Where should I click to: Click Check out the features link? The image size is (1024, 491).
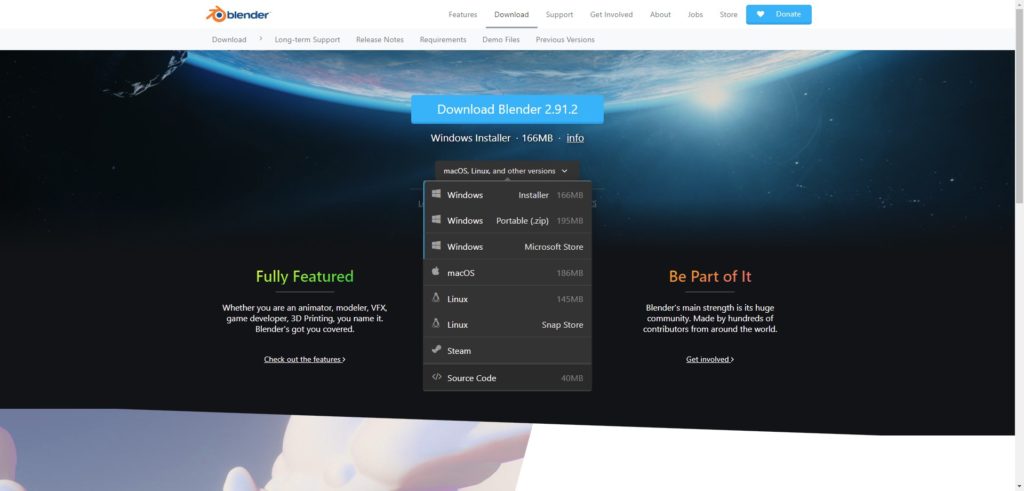(304, 359)
